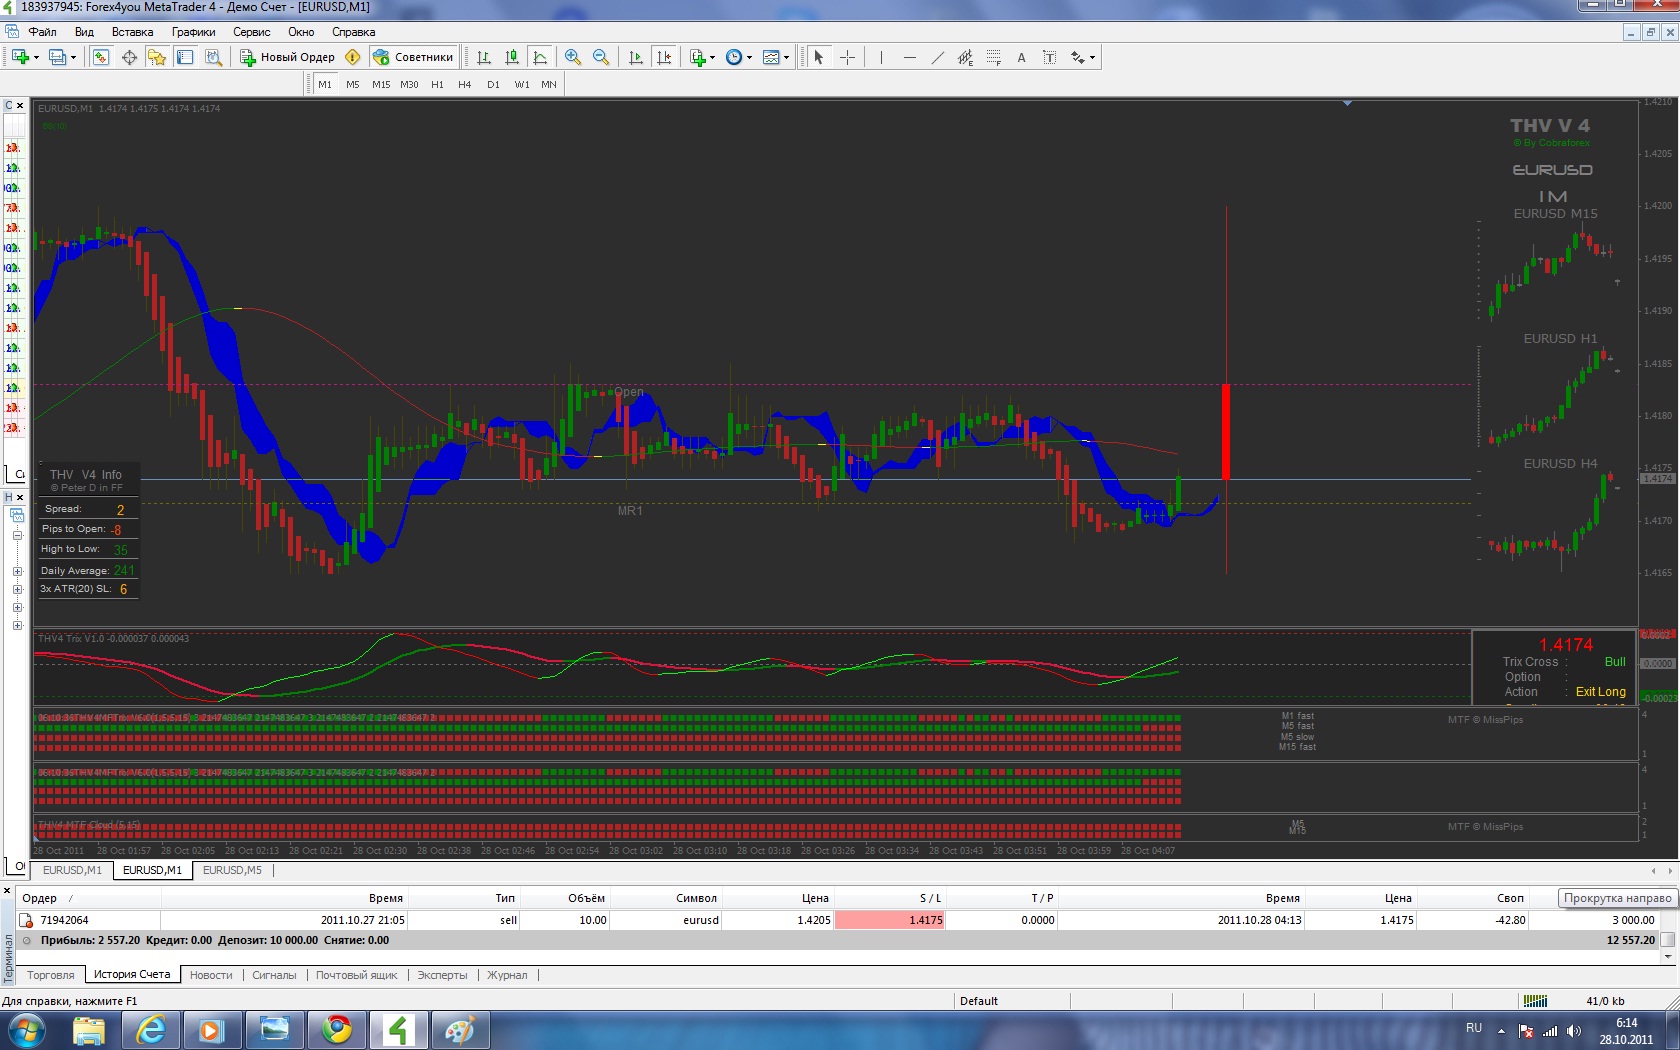
Task: Activate the cursor arrow mode
Action: coord(819,57)
